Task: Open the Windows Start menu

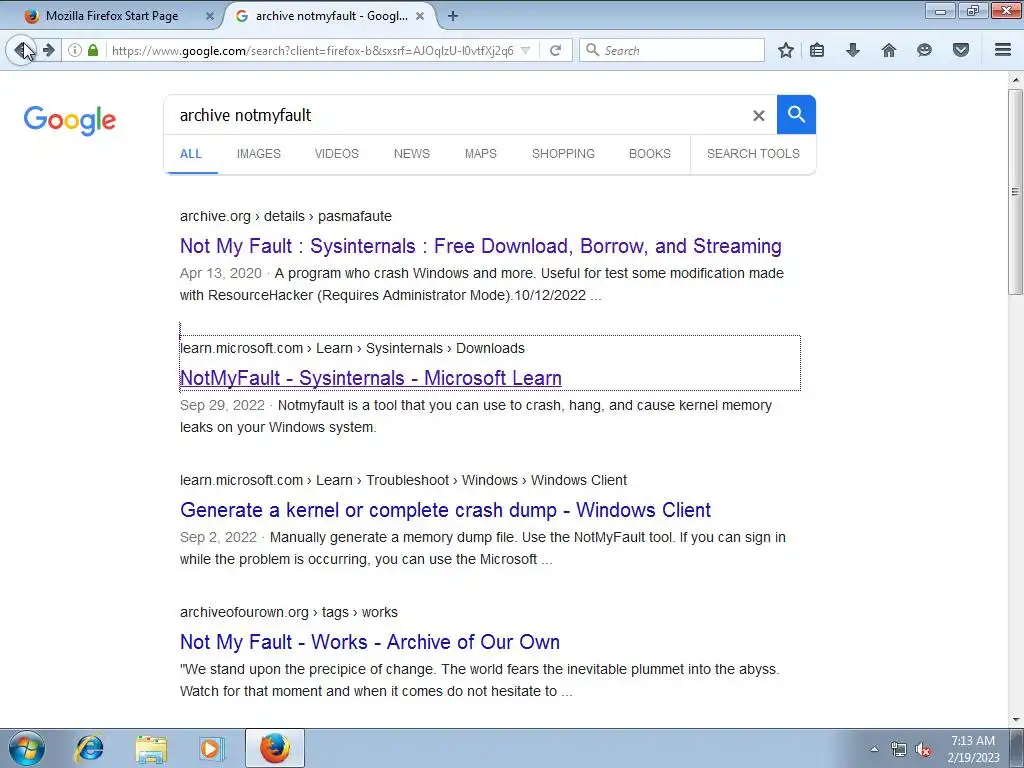Action: (x=27, y=748)
